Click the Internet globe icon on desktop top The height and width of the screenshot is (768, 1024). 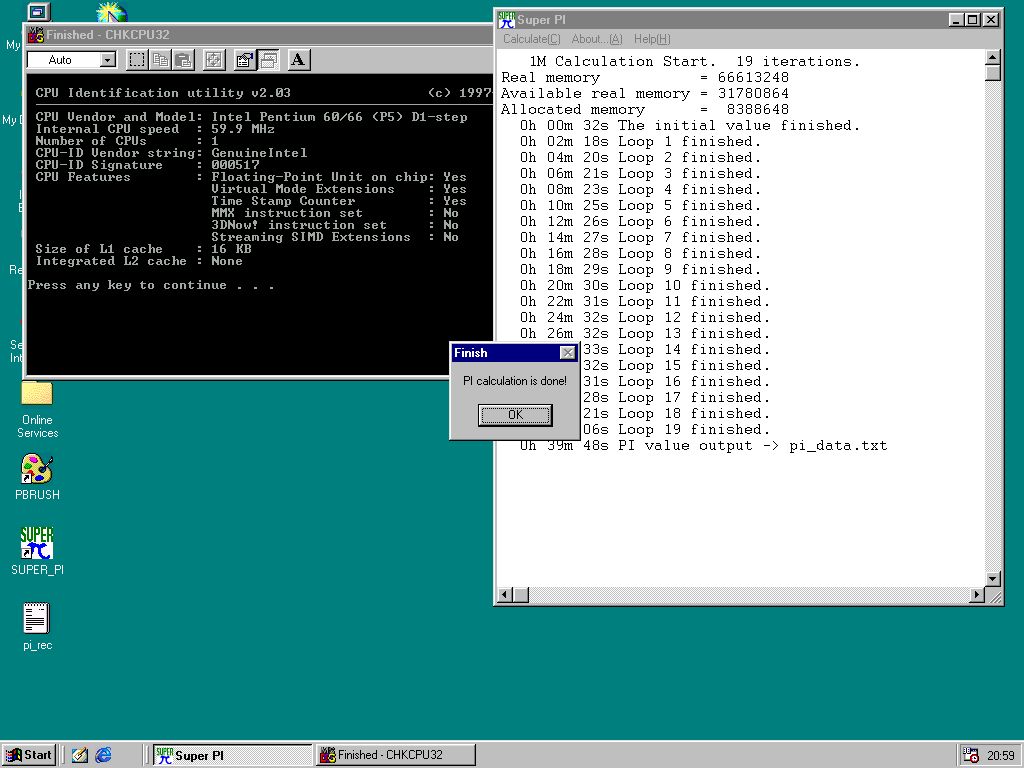111,12
